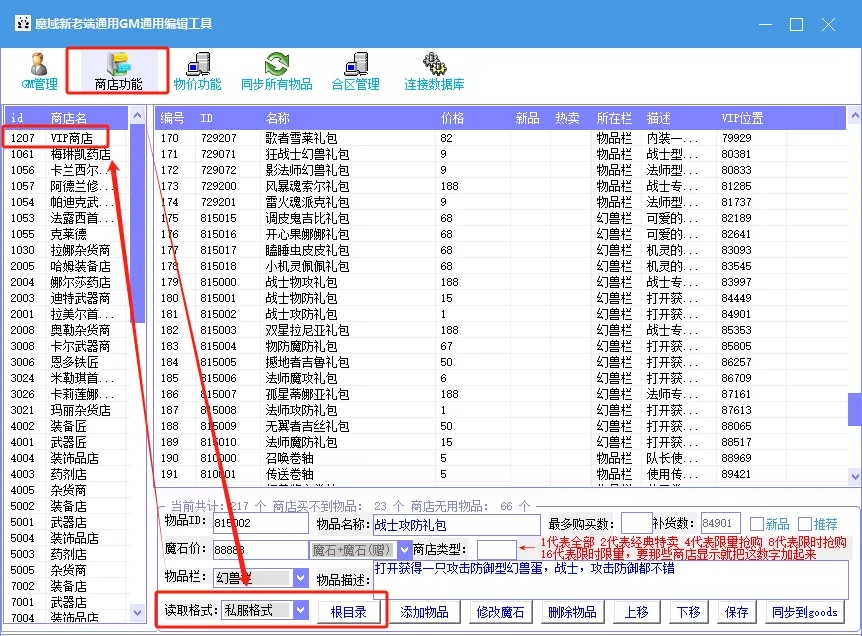Open the 魔石+魔石(赠) currency dropdown
Image resolution: width=862 pixels, height=636 pixels.
pyautogui.click(x=405, y=549)
